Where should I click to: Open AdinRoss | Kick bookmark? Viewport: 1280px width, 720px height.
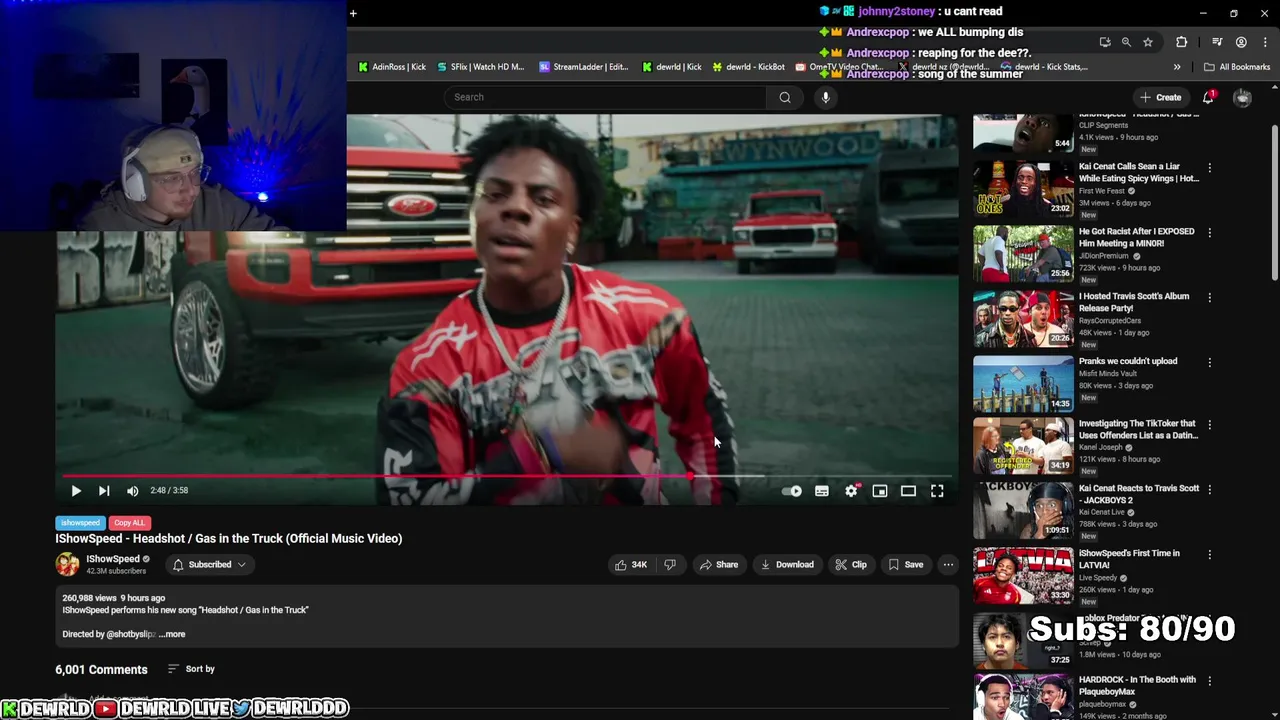click(x=392, y=67)
